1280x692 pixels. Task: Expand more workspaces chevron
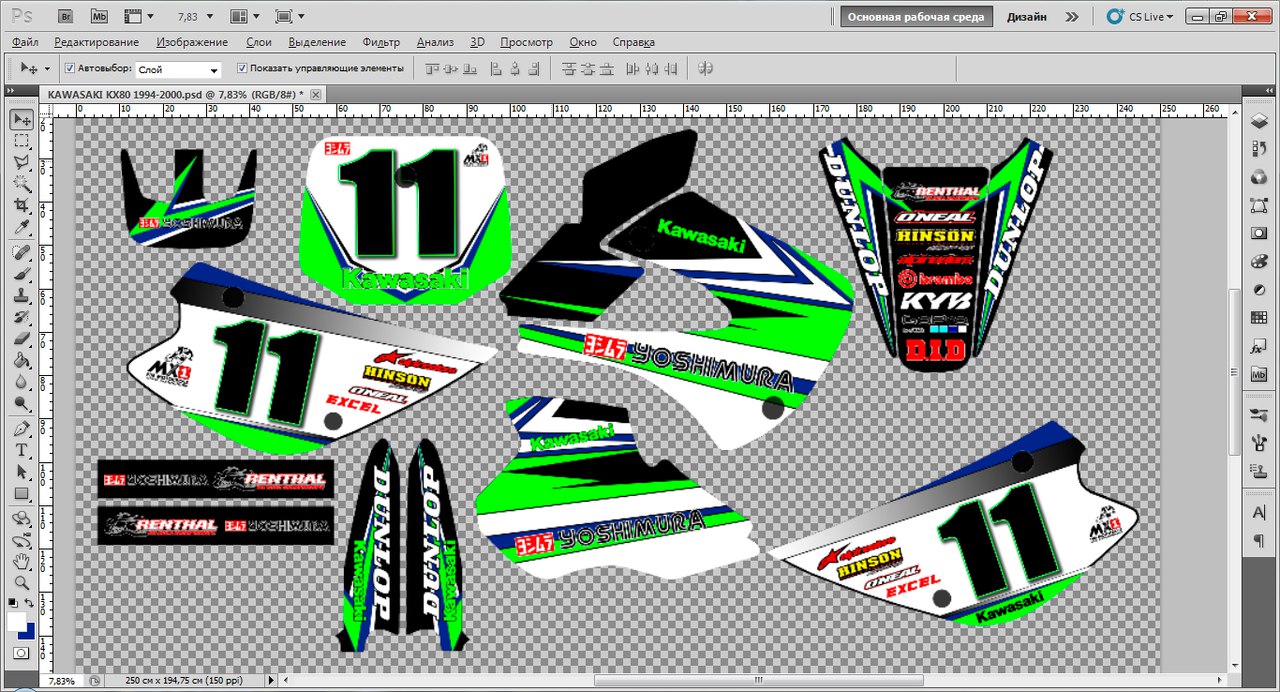click(x=1072, y=17)
